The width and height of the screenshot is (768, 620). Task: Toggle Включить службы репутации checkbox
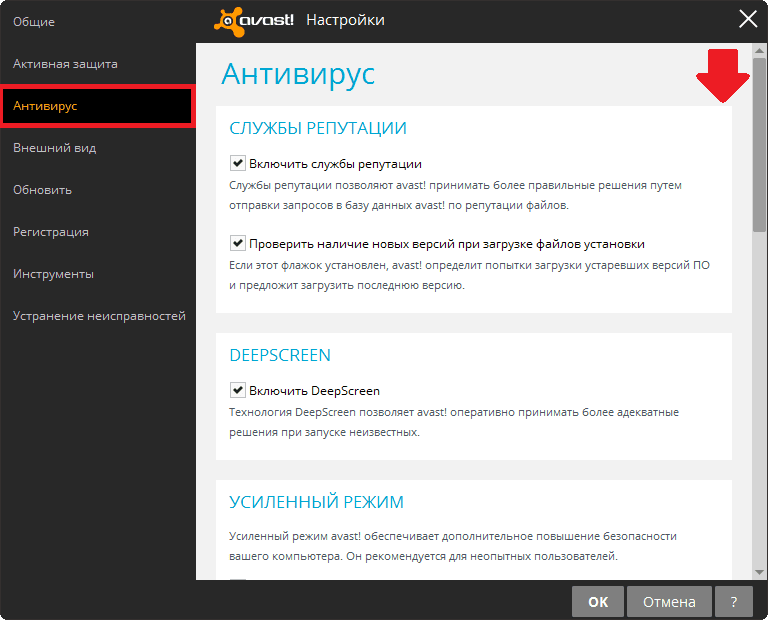click(238, 163)
